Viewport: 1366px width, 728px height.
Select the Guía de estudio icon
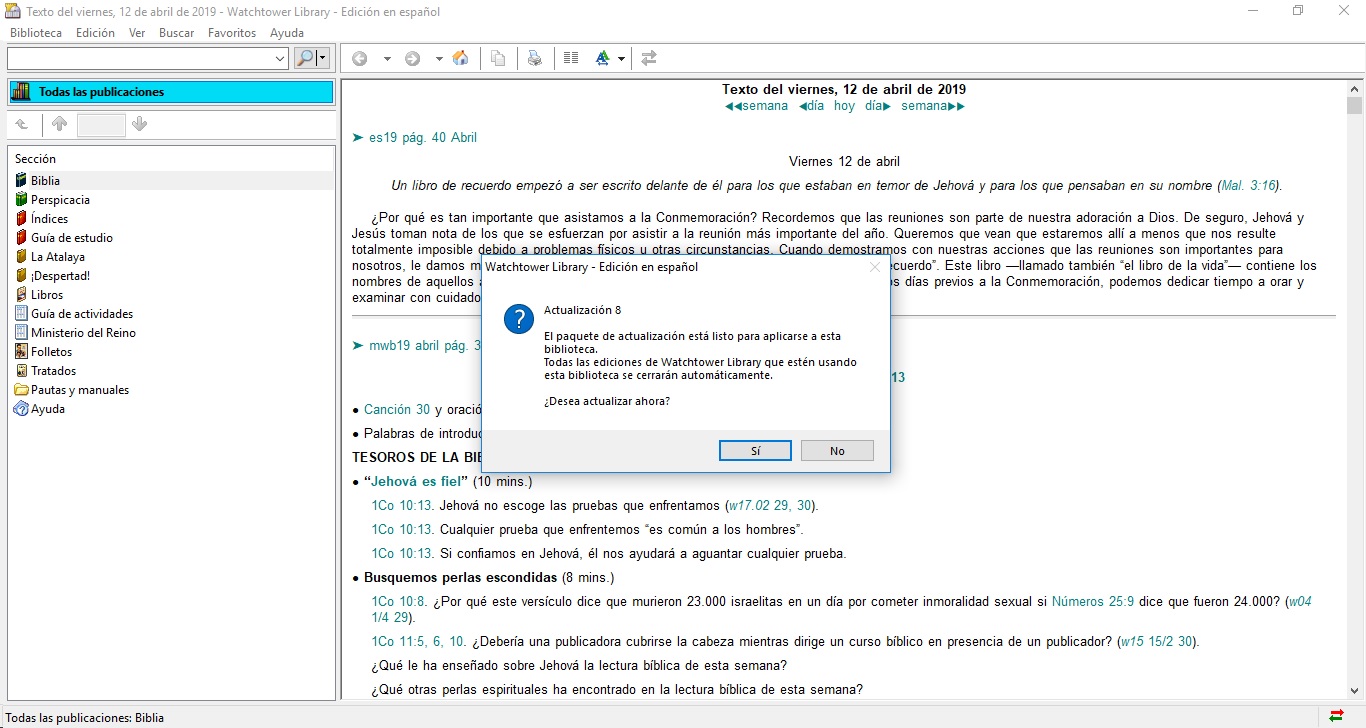(21, 238)
